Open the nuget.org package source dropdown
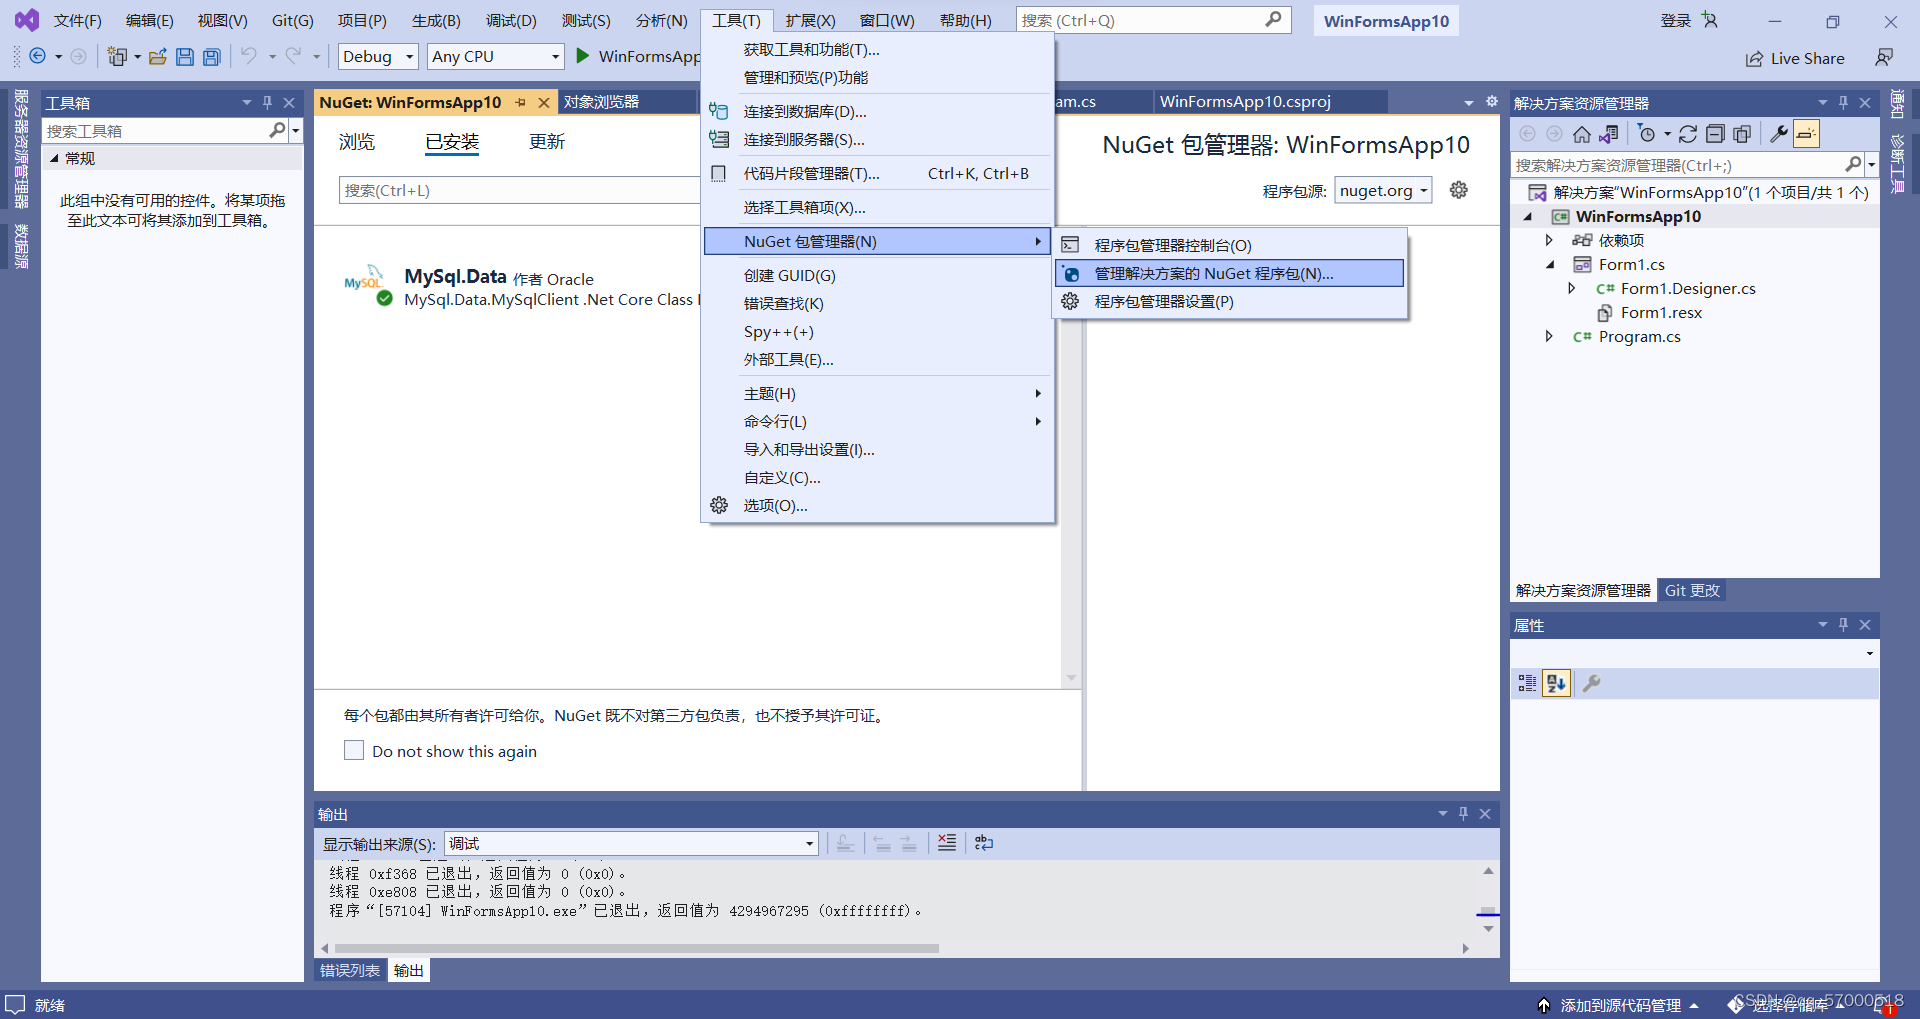This screenshot has width=1920, height=1019. pyautogui.click(x=1383, y=190)
